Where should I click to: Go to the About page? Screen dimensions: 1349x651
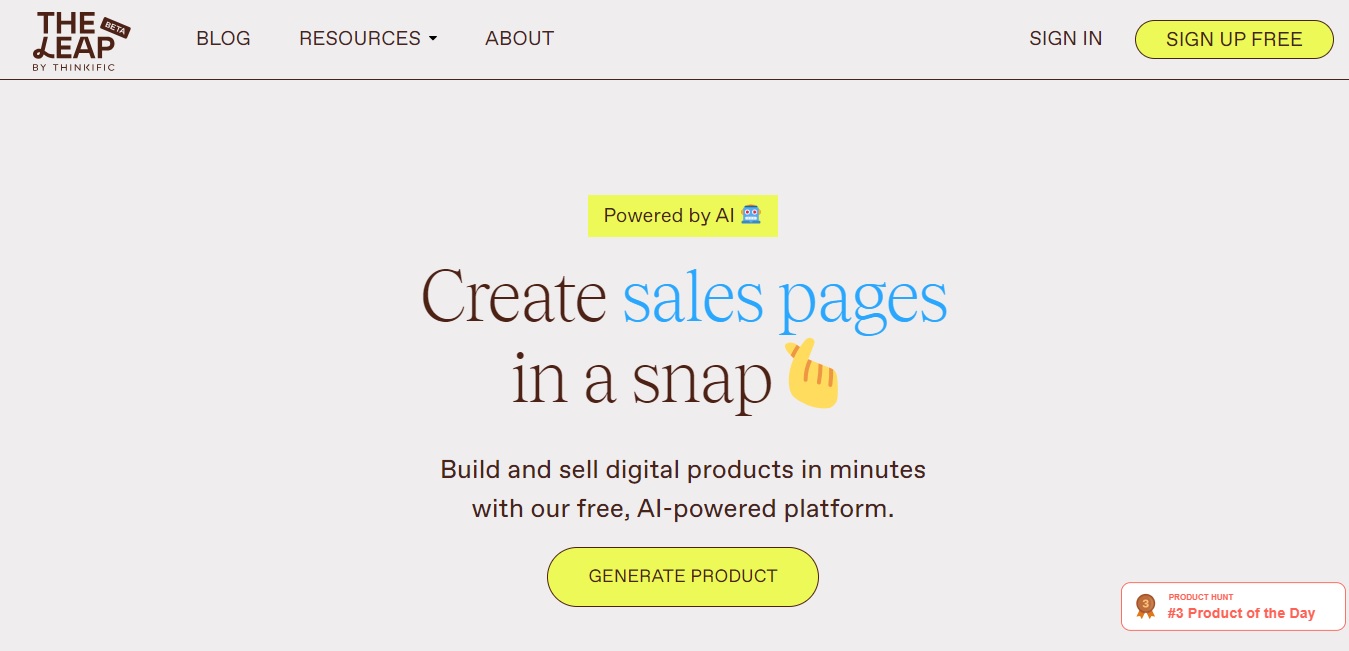(x=519, y=39)
